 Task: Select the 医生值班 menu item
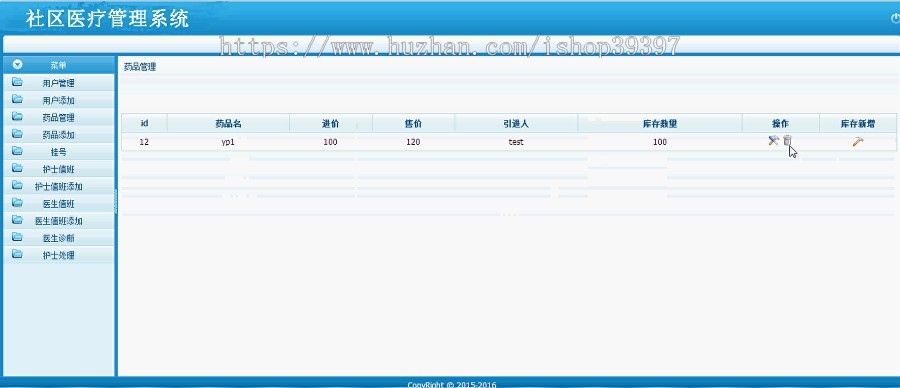59,204
